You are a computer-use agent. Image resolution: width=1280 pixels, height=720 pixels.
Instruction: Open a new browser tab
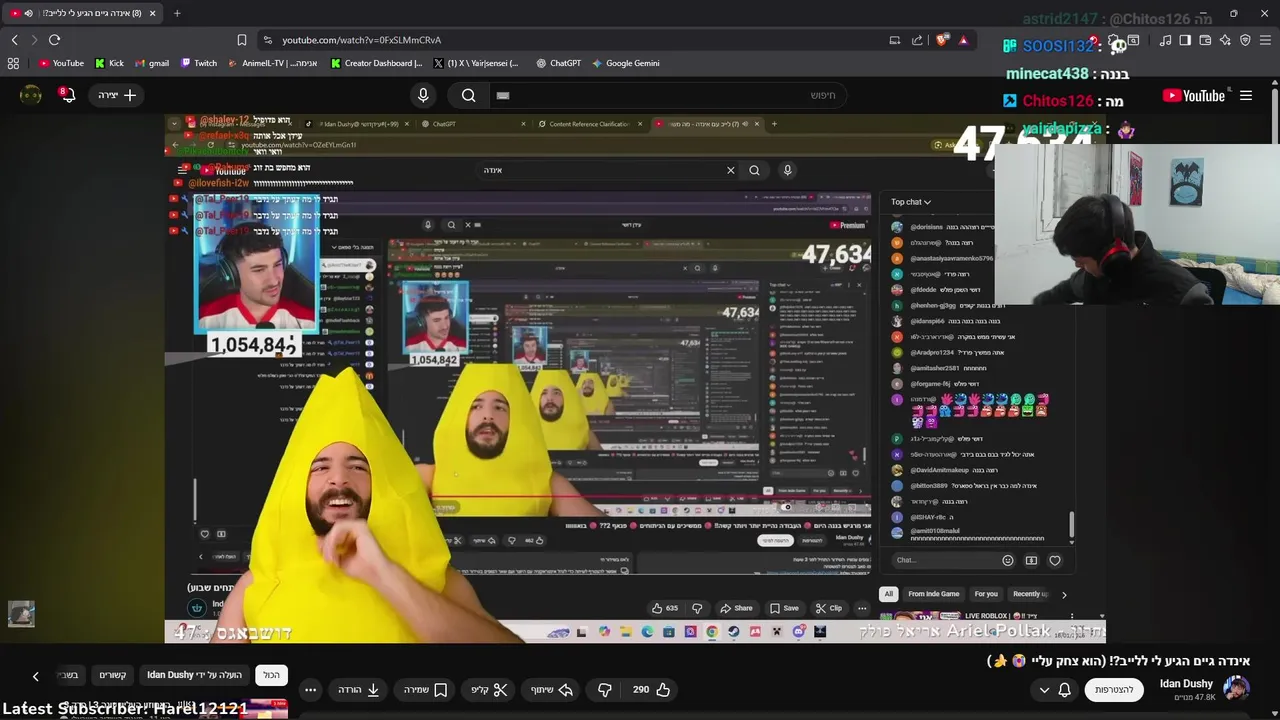point(177,13)
